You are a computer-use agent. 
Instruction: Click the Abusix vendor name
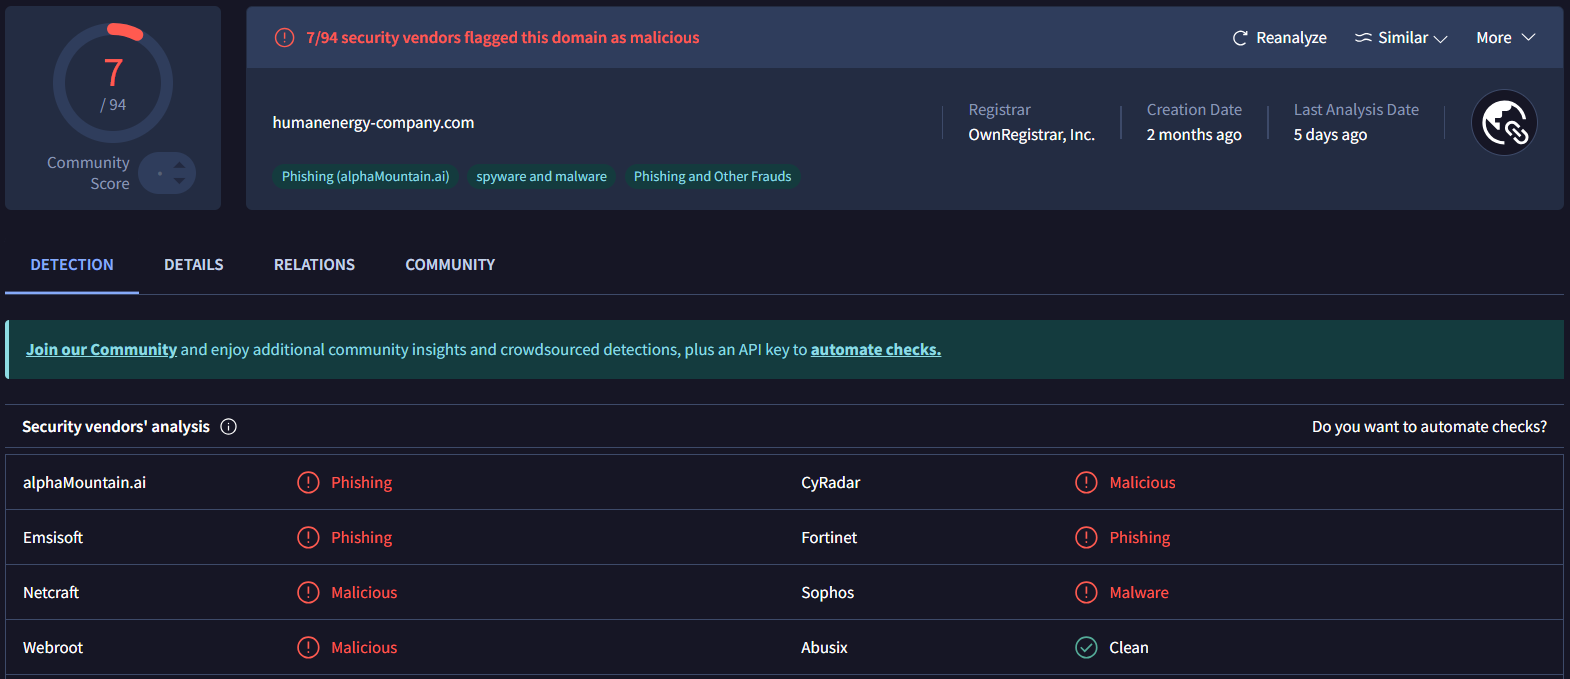click(x=824, y=648)
